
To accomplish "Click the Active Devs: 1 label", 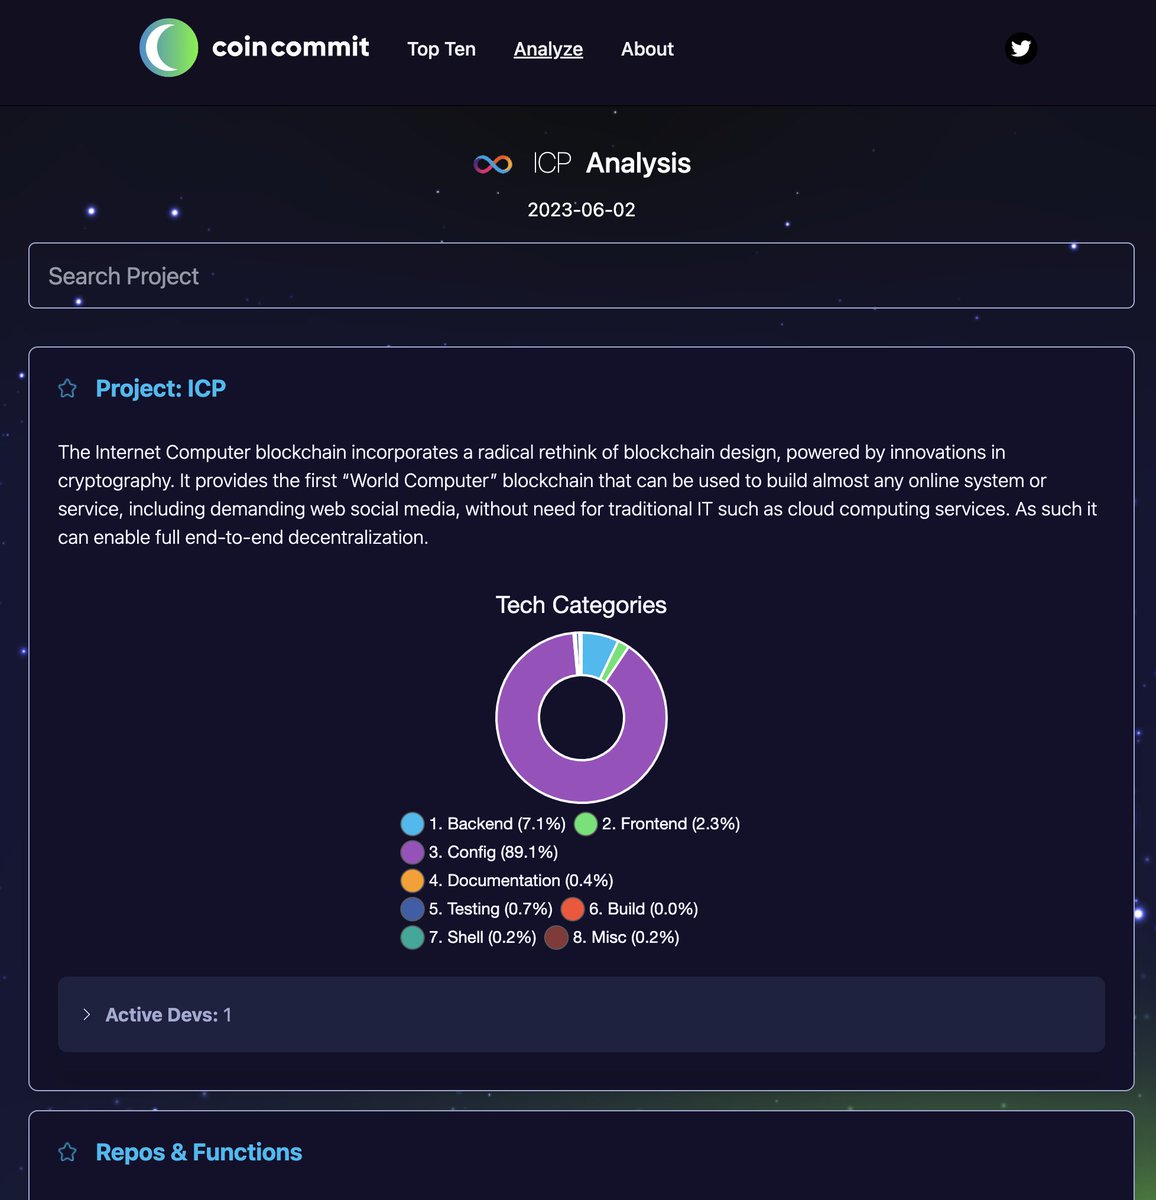I will [x=168, y=1015].
